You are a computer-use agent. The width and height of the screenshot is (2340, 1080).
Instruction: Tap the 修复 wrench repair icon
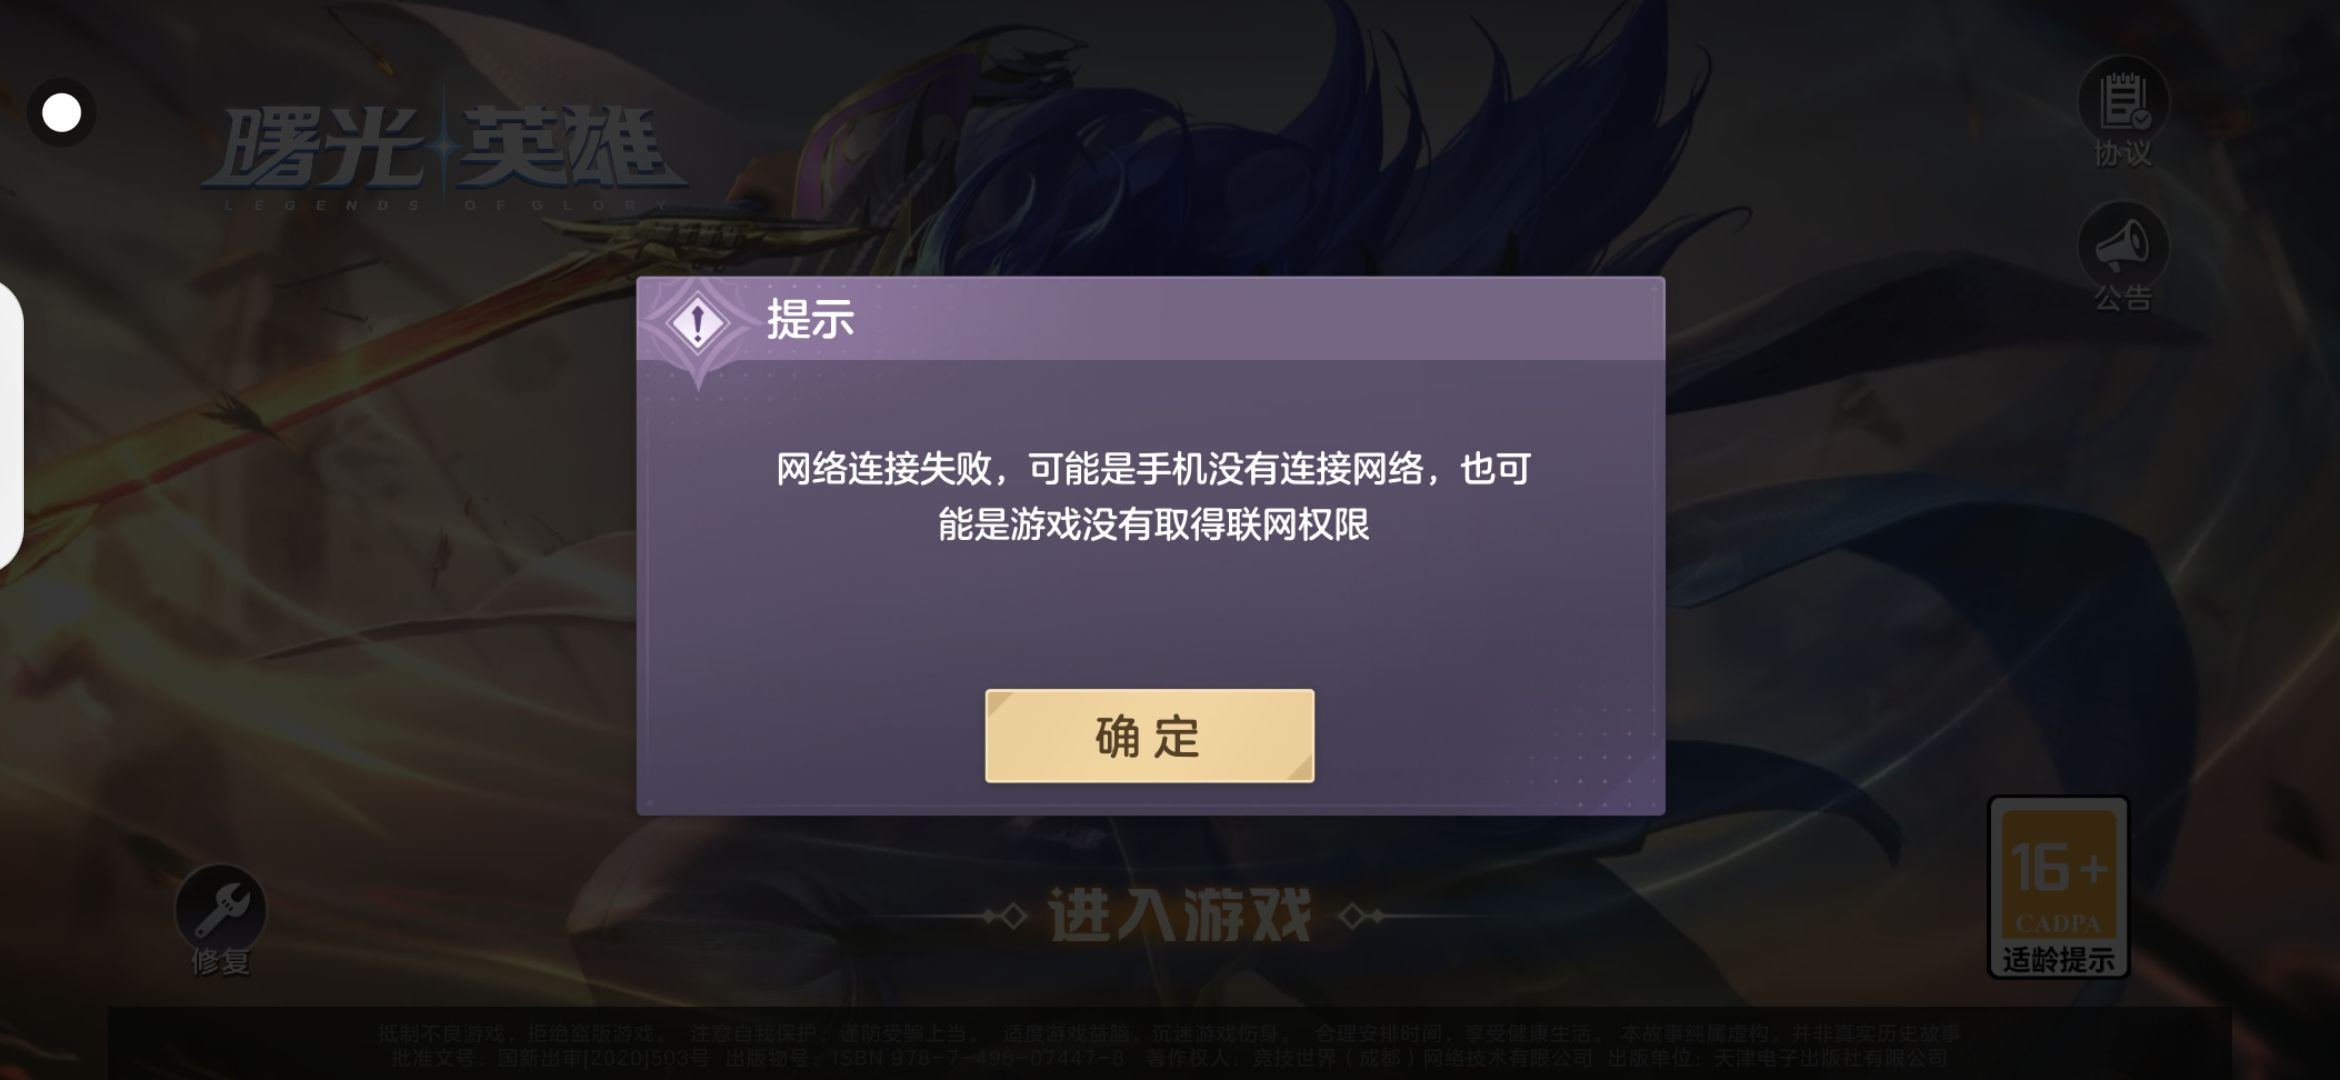pyautogui.click(x=221, y=908)
